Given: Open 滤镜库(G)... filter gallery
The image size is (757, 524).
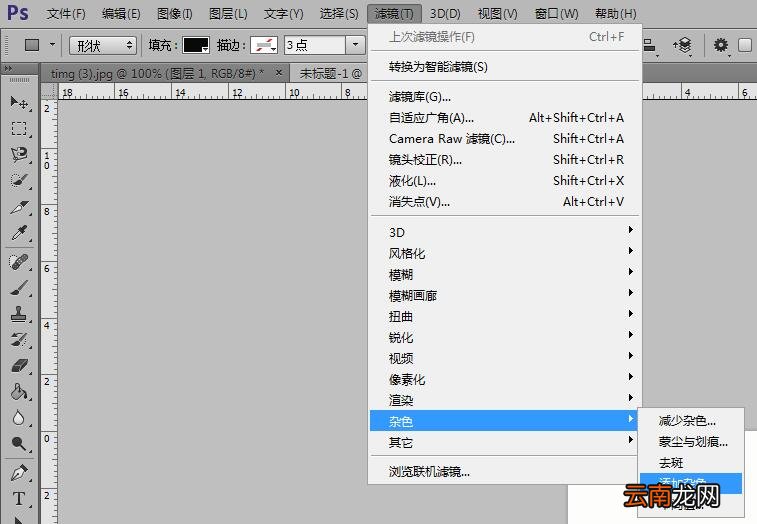Looking at the screenshot, I should tap(505, 97).
